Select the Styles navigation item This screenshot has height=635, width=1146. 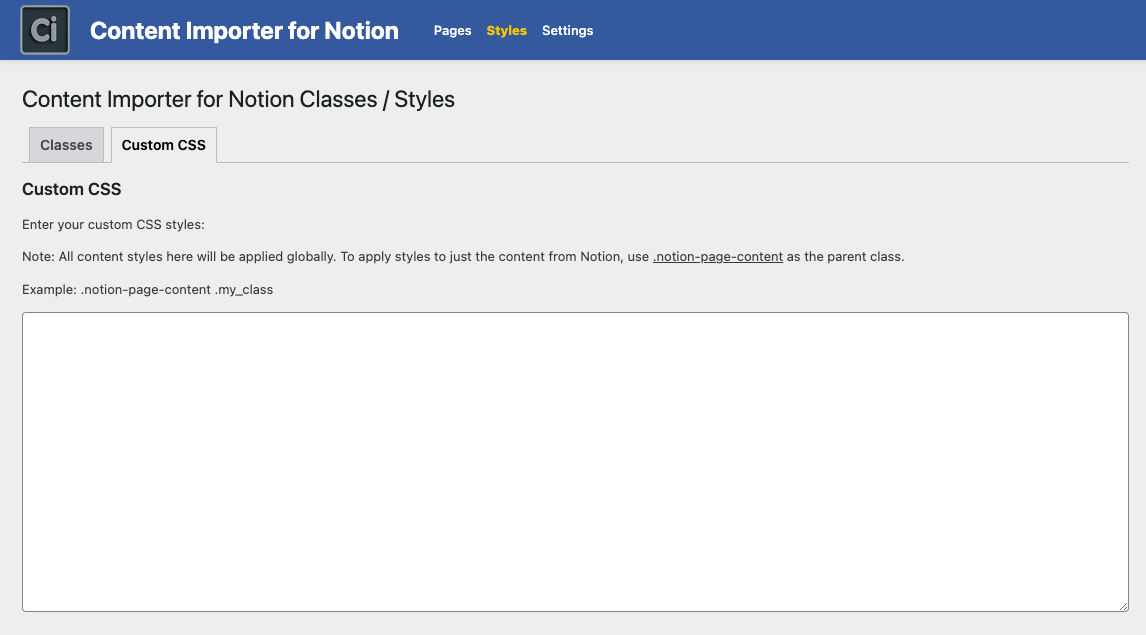(x=506, y=31)
